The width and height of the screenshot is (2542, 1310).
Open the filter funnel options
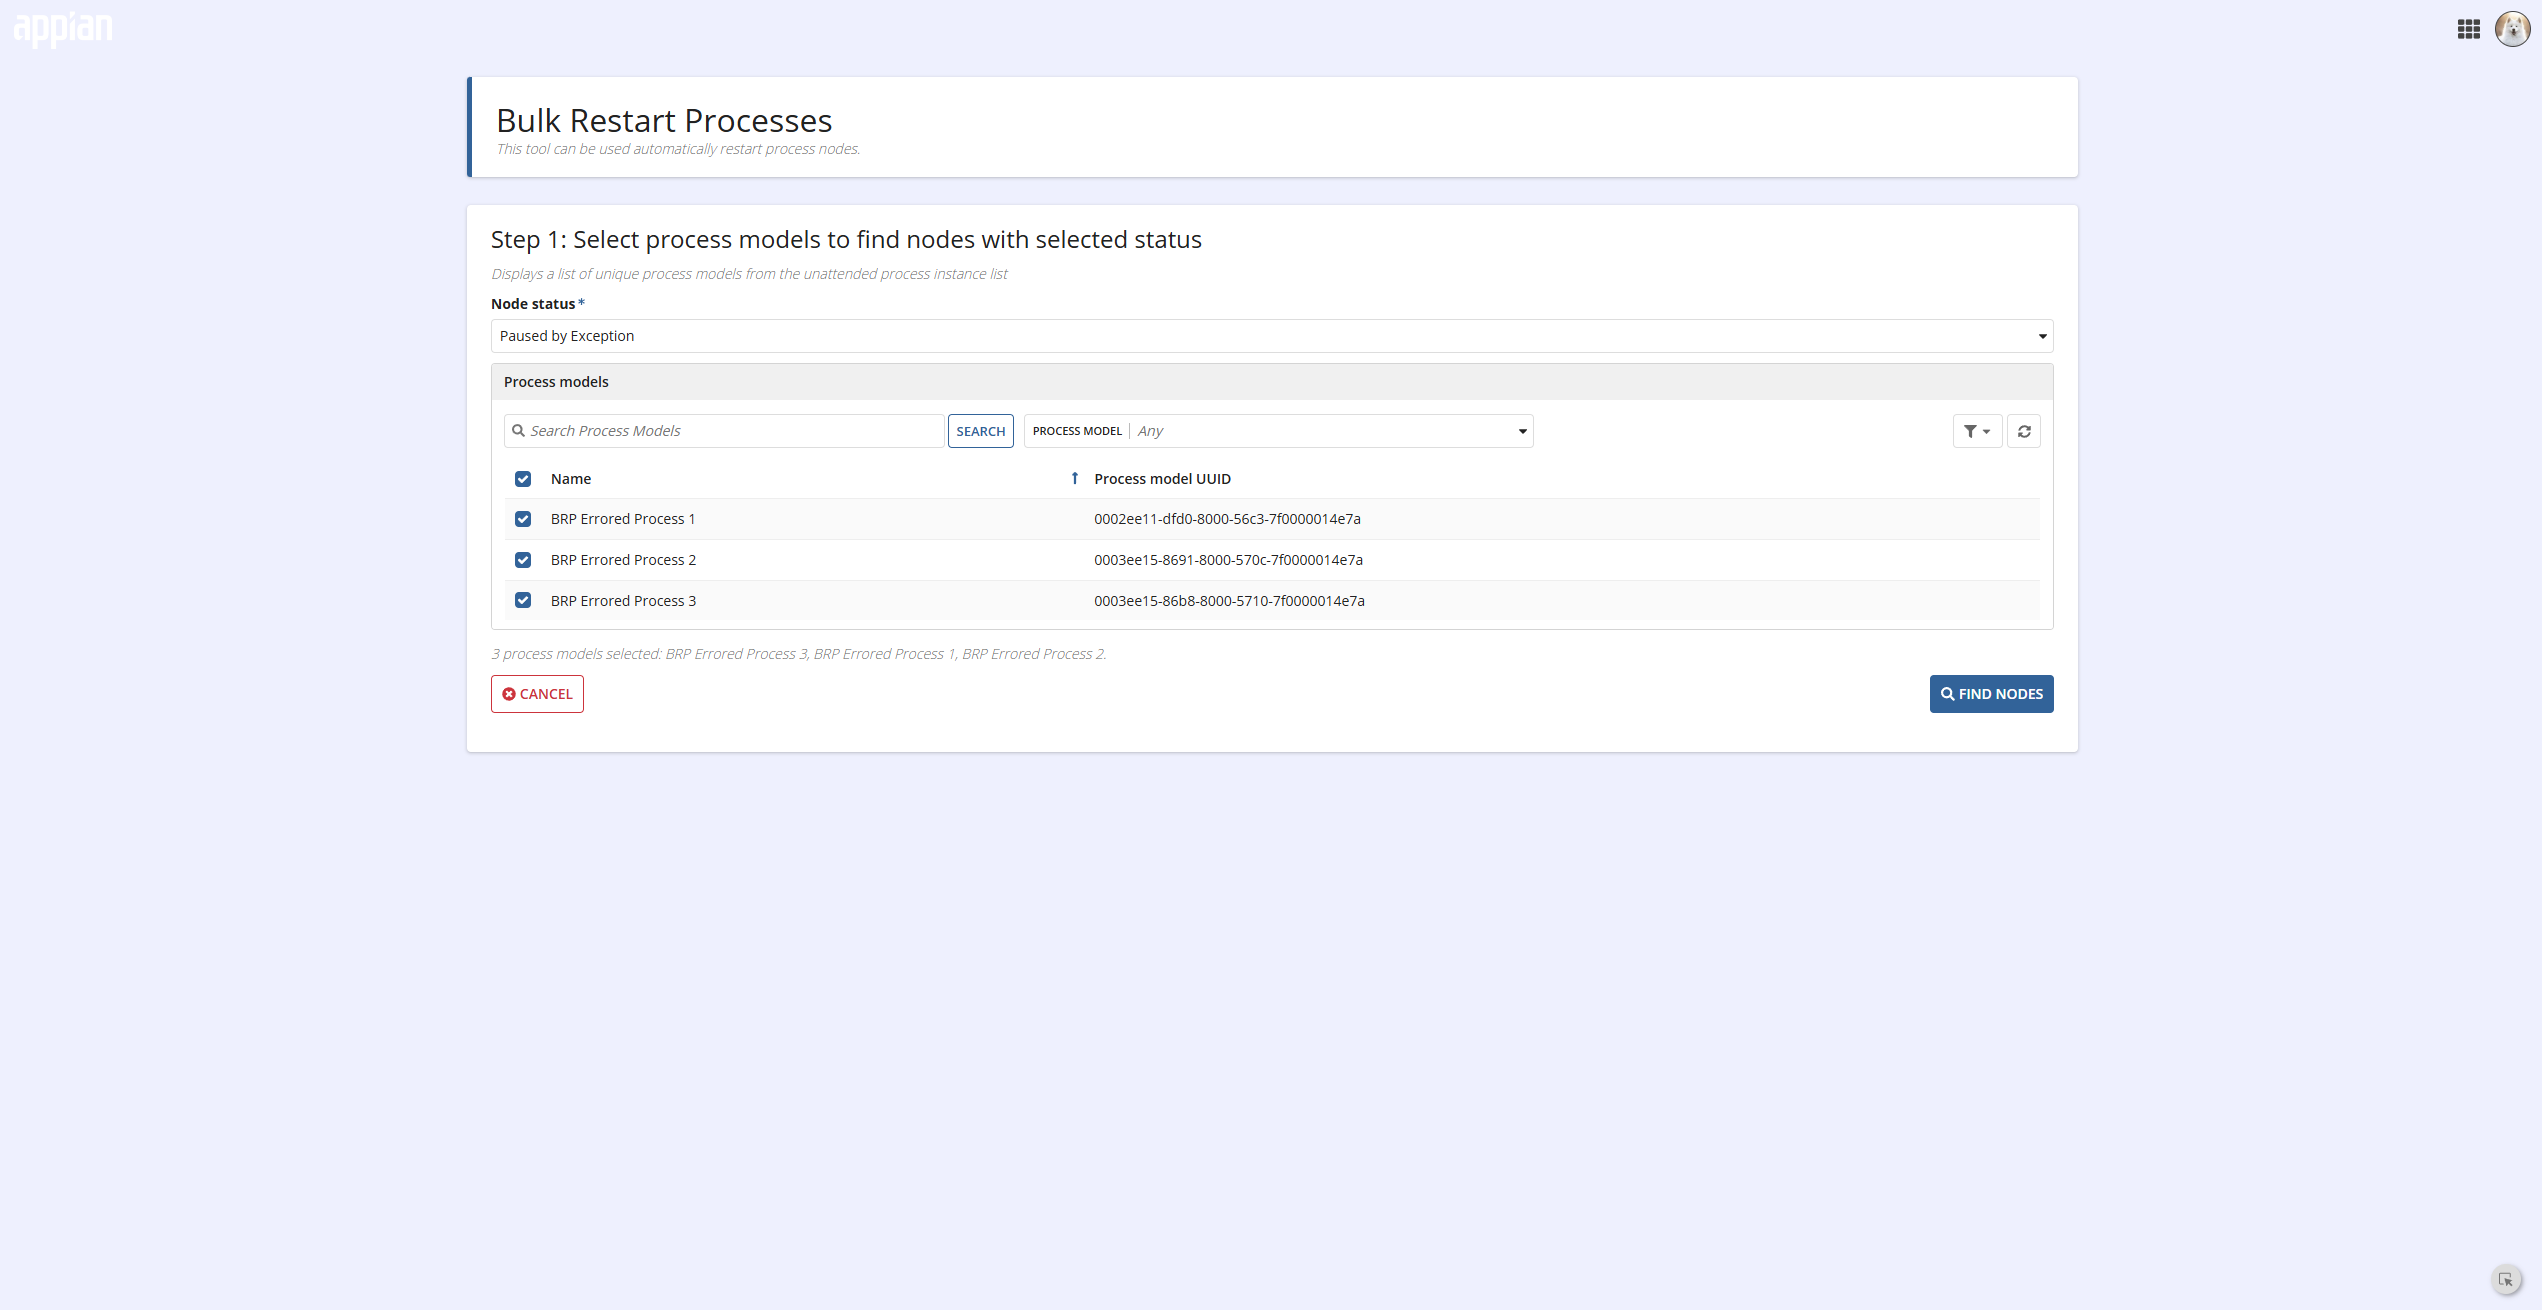(1977, 431)
